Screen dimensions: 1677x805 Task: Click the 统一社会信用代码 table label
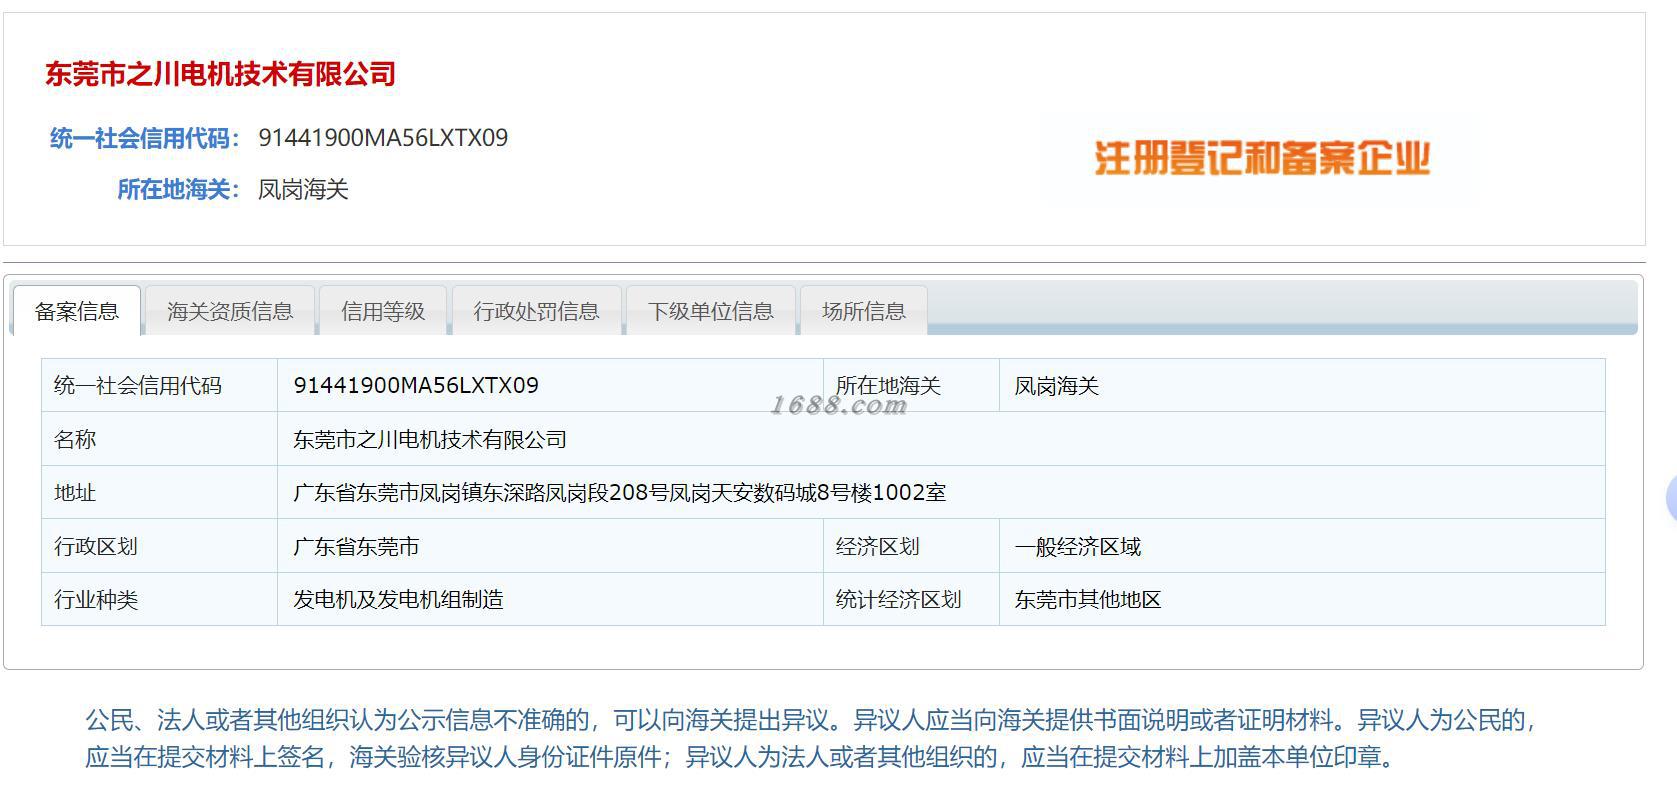click(x=138, y=386)
